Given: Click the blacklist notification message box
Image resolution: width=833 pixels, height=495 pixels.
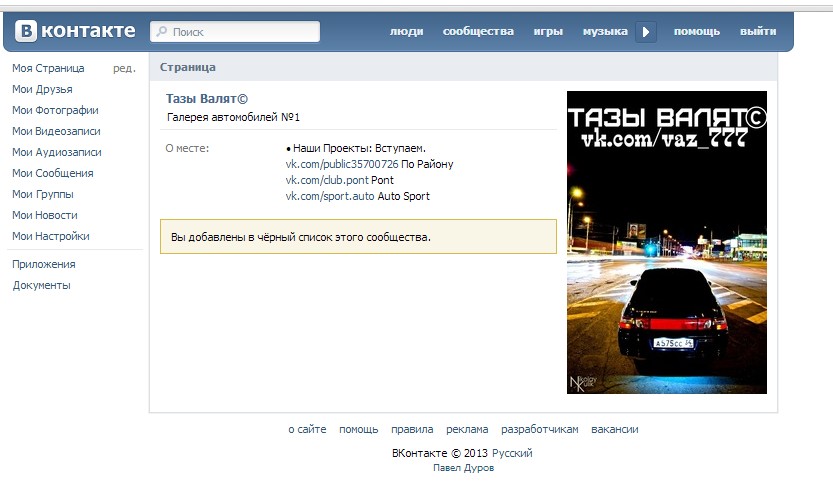Looking at the screenshot, I should tap(358, 236).
